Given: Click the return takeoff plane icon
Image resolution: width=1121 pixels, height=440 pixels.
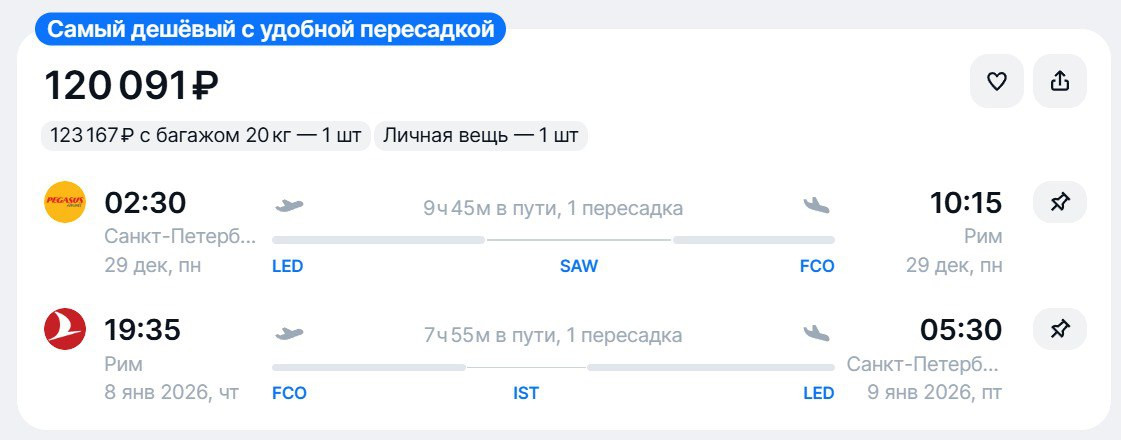Looking at the screenshot, I should coord(289,333).
